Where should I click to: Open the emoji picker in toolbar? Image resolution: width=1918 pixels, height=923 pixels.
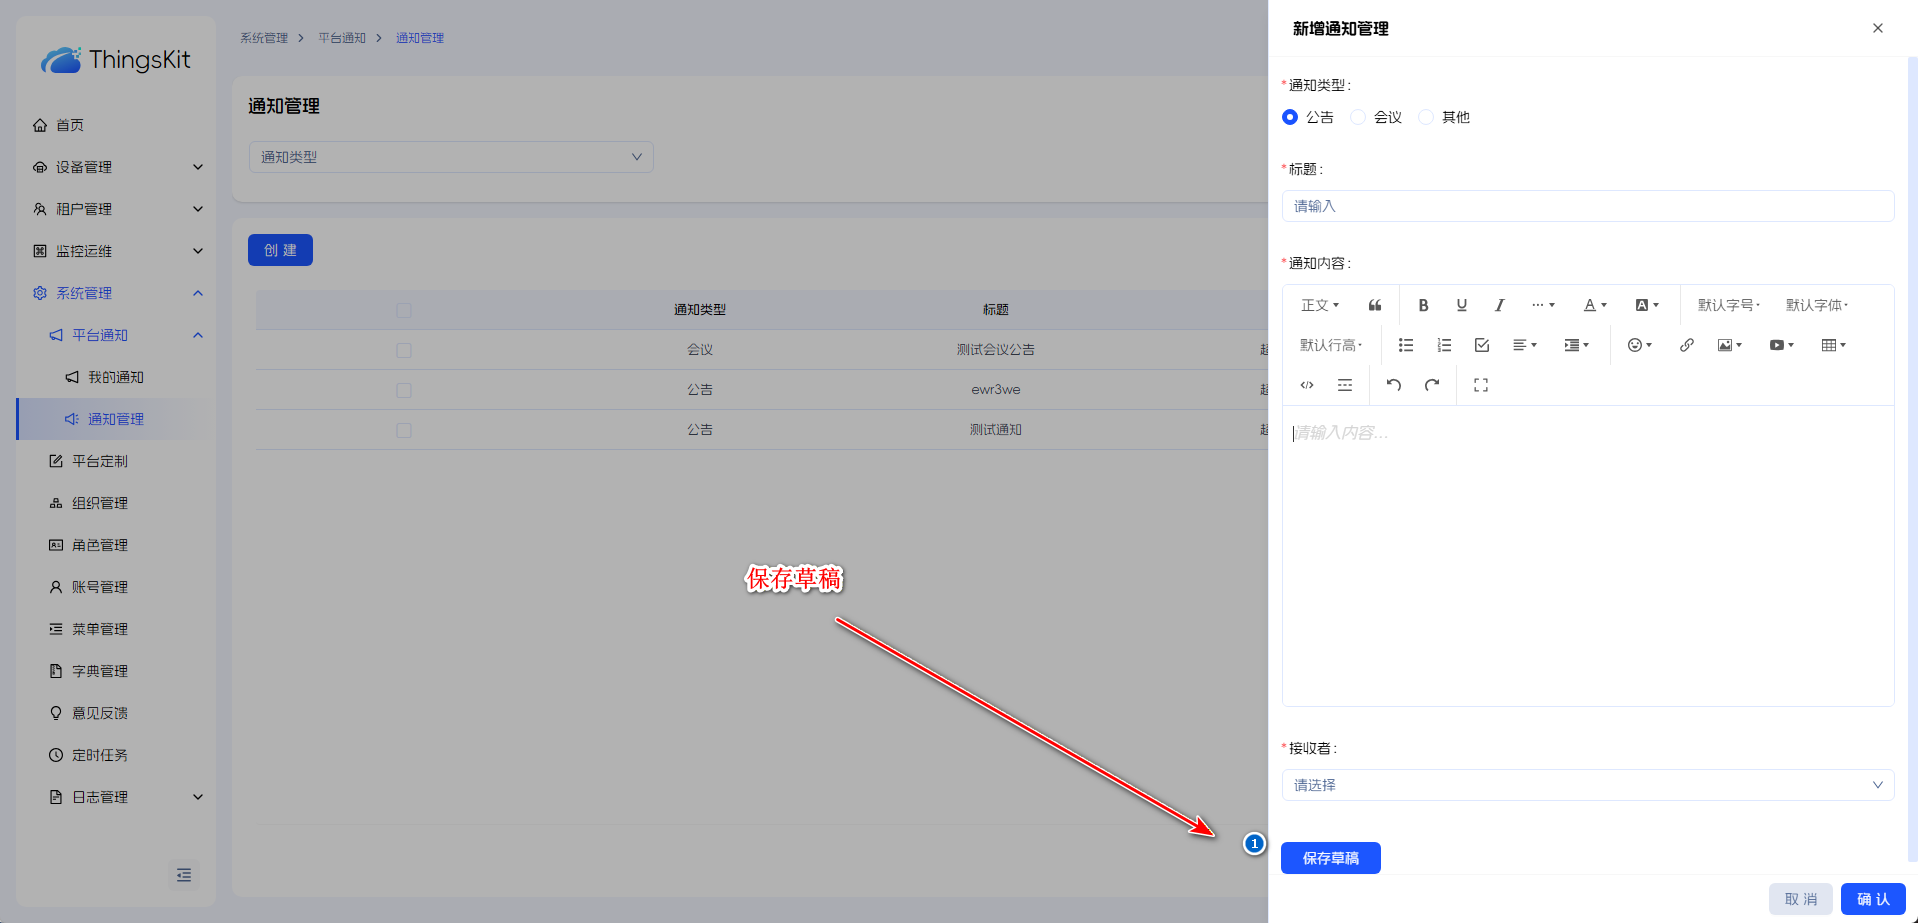1639,345
